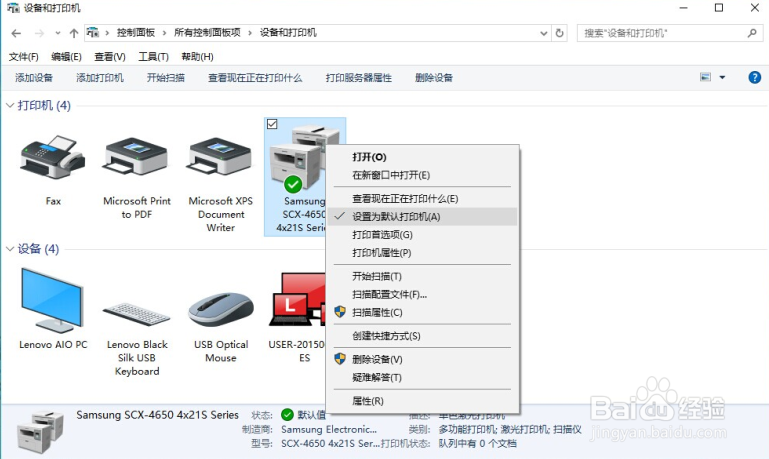Click Samsung Electronic... manufacturer text
Viewport: 769px width, 459px height.
coord(329,430)
